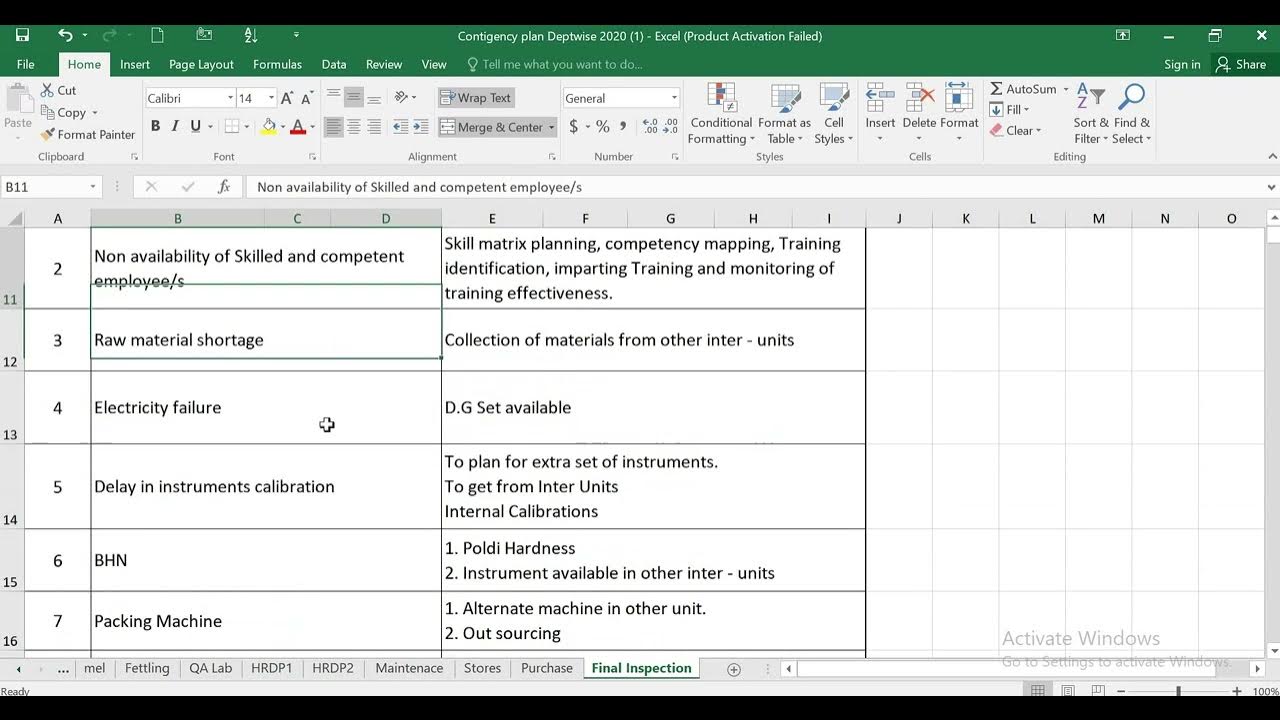Open Sort & Filter menu
The image size is (1280, 720).
pos(1089,114)
